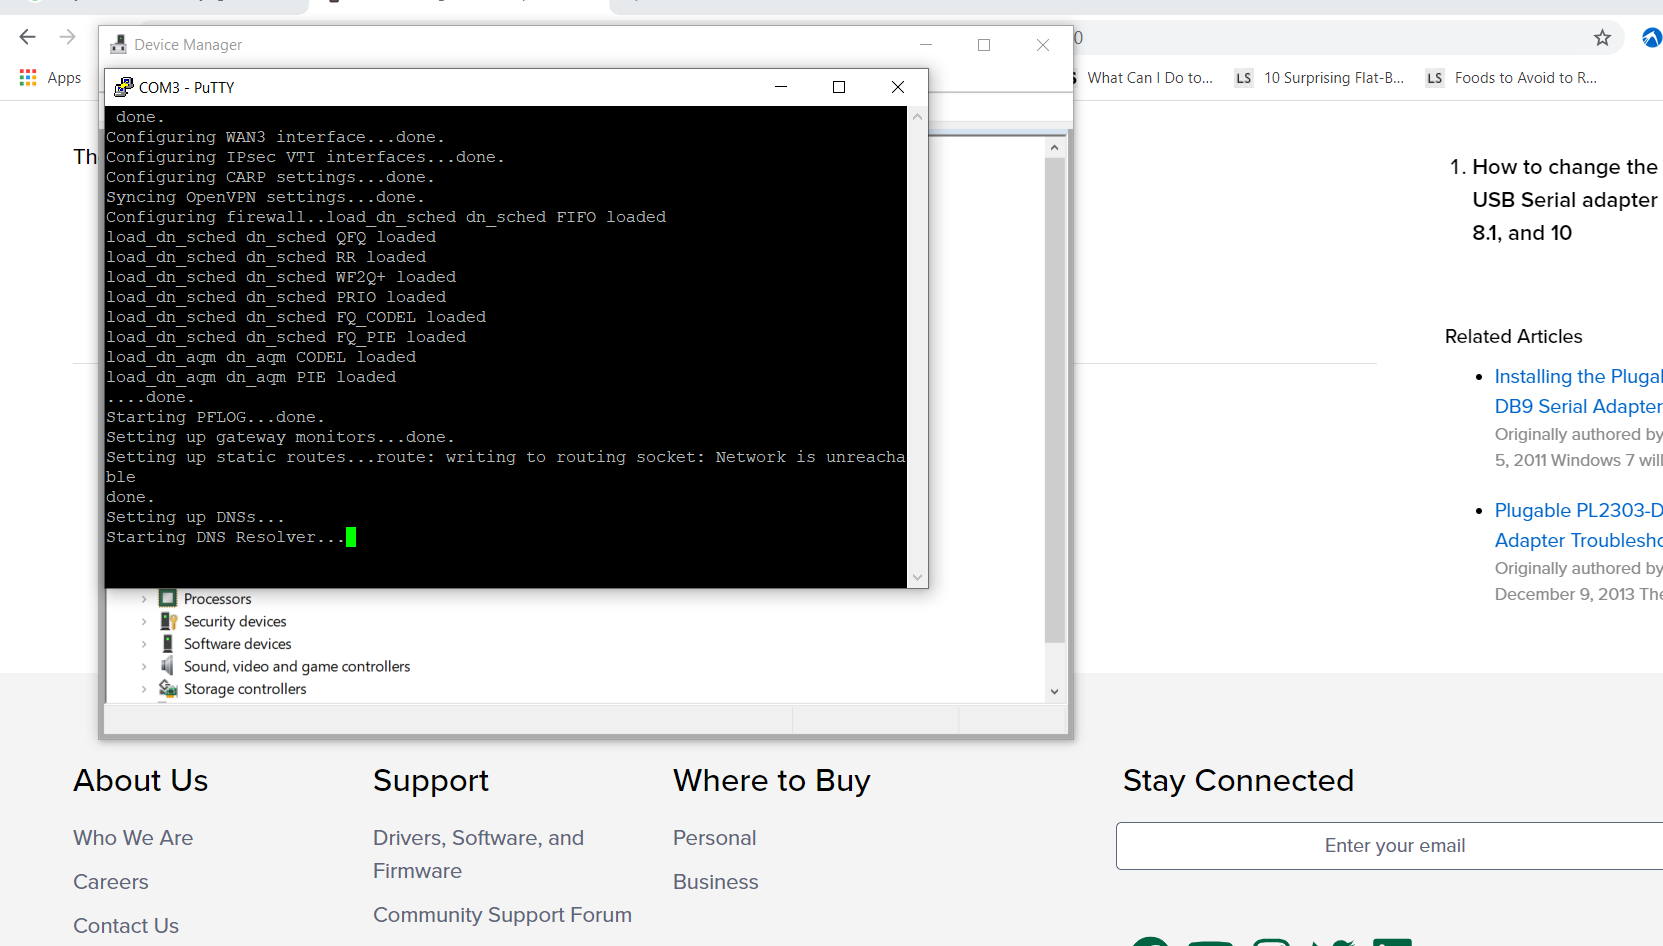Click LS favicon of 10 Surprising Flat-B bookmark

tap(1243, 78)
